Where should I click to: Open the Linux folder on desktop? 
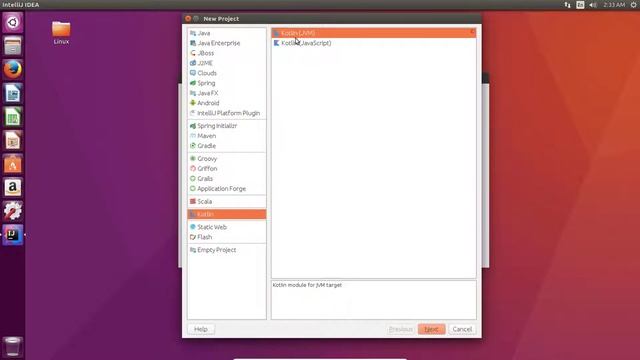click(x=61, y=33)
